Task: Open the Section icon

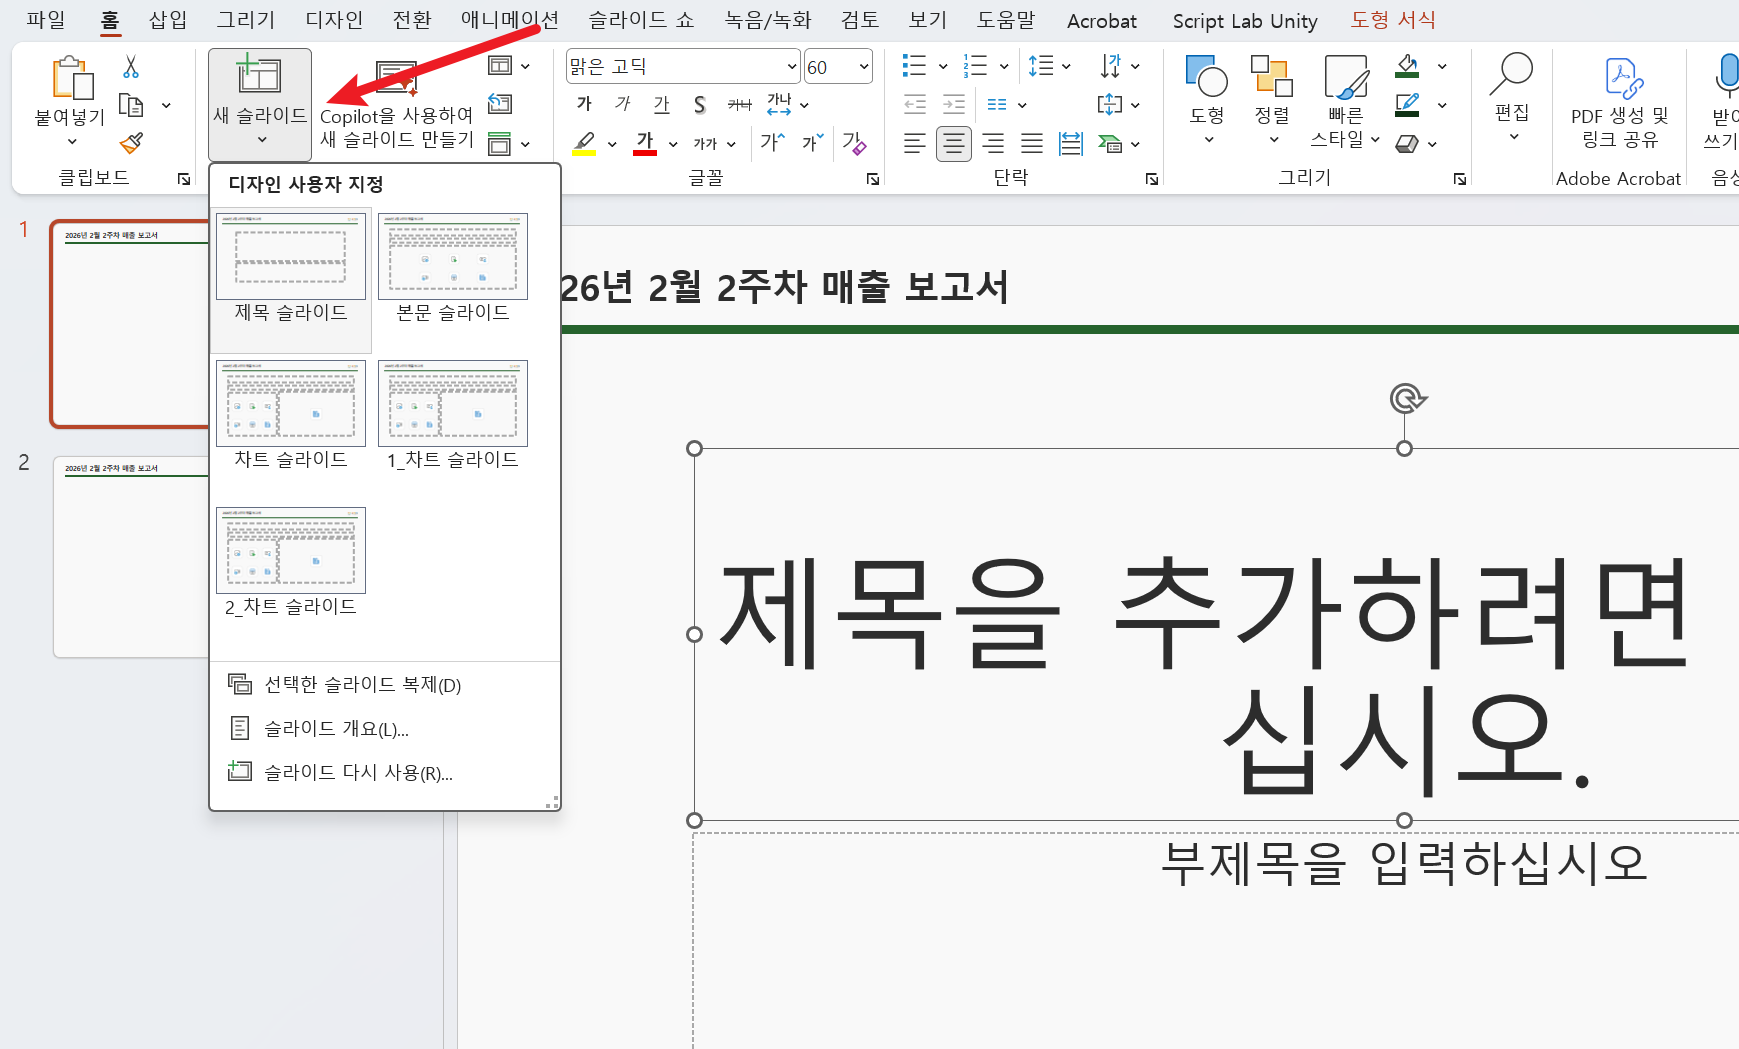Action: [x=500, y=143]
